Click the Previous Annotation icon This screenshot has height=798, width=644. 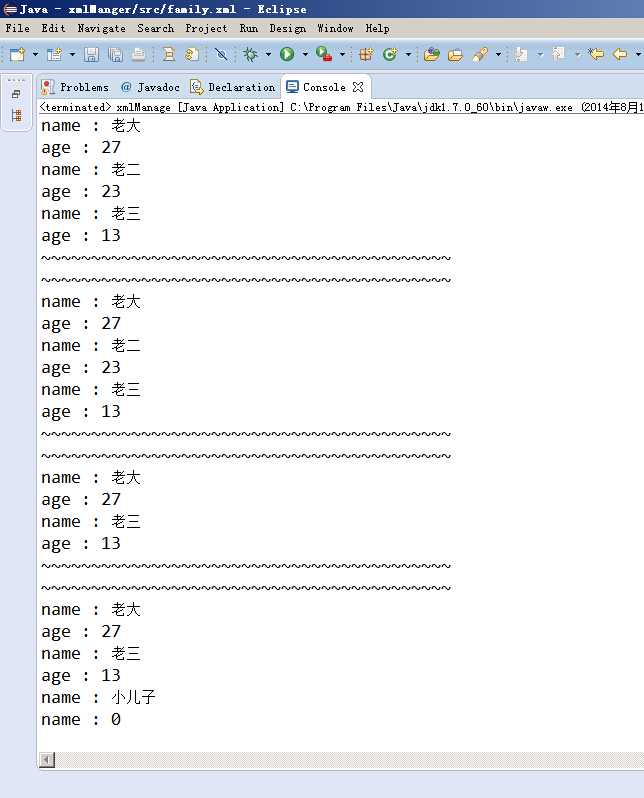[x=559, y=54]
